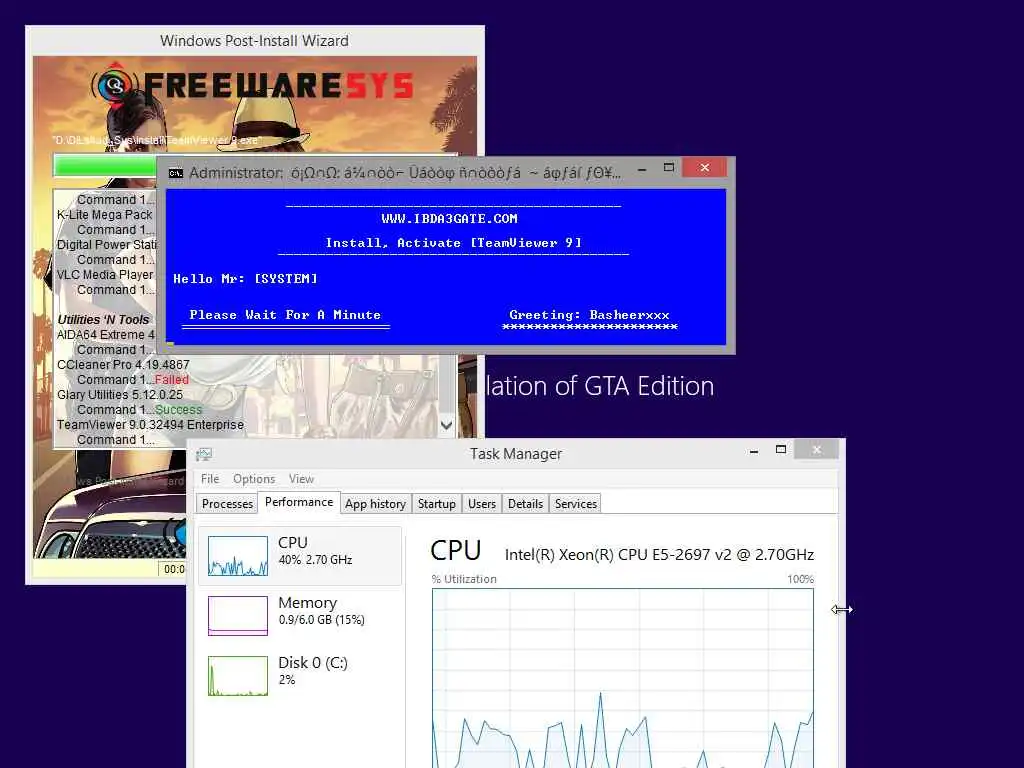Click the Hello Mr: [SYSTEM] console line
The width and height of the screenshot is (1024, 768).
pyautogui.click(x=246, y=279)
